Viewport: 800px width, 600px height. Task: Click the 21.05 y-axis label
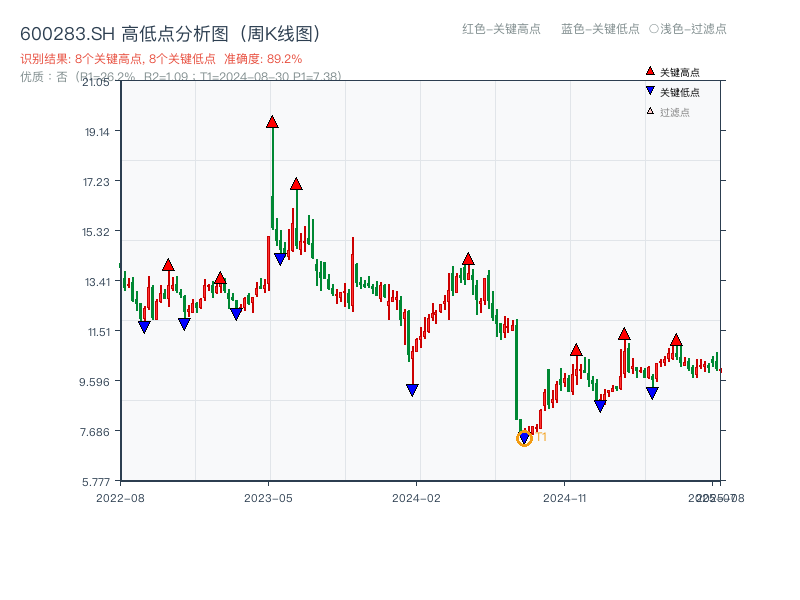coord(95,82)
